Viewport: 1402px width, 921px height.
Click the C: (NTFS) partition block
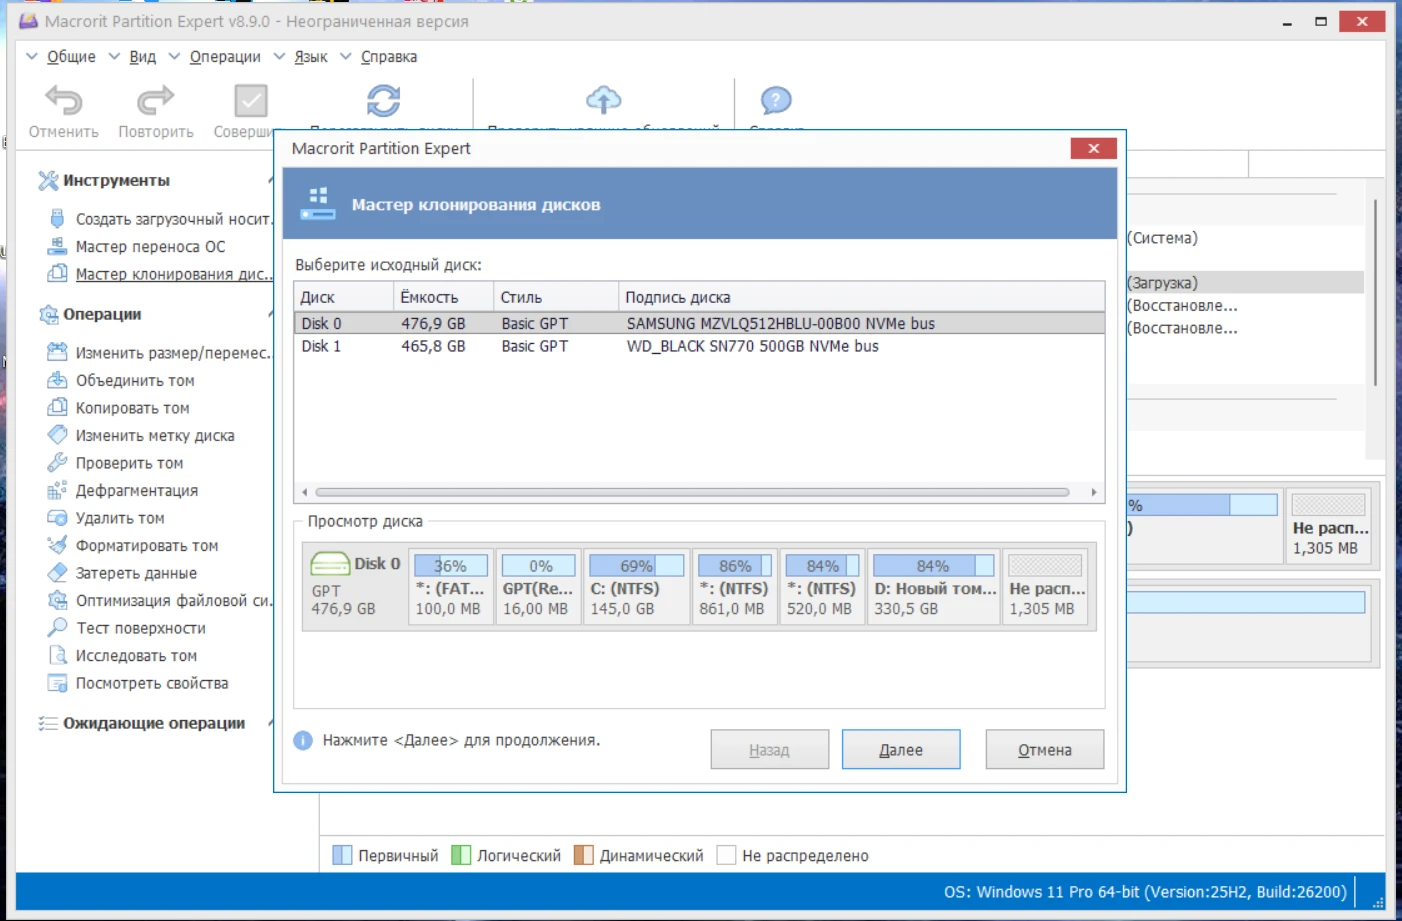(x=635, y=587)
